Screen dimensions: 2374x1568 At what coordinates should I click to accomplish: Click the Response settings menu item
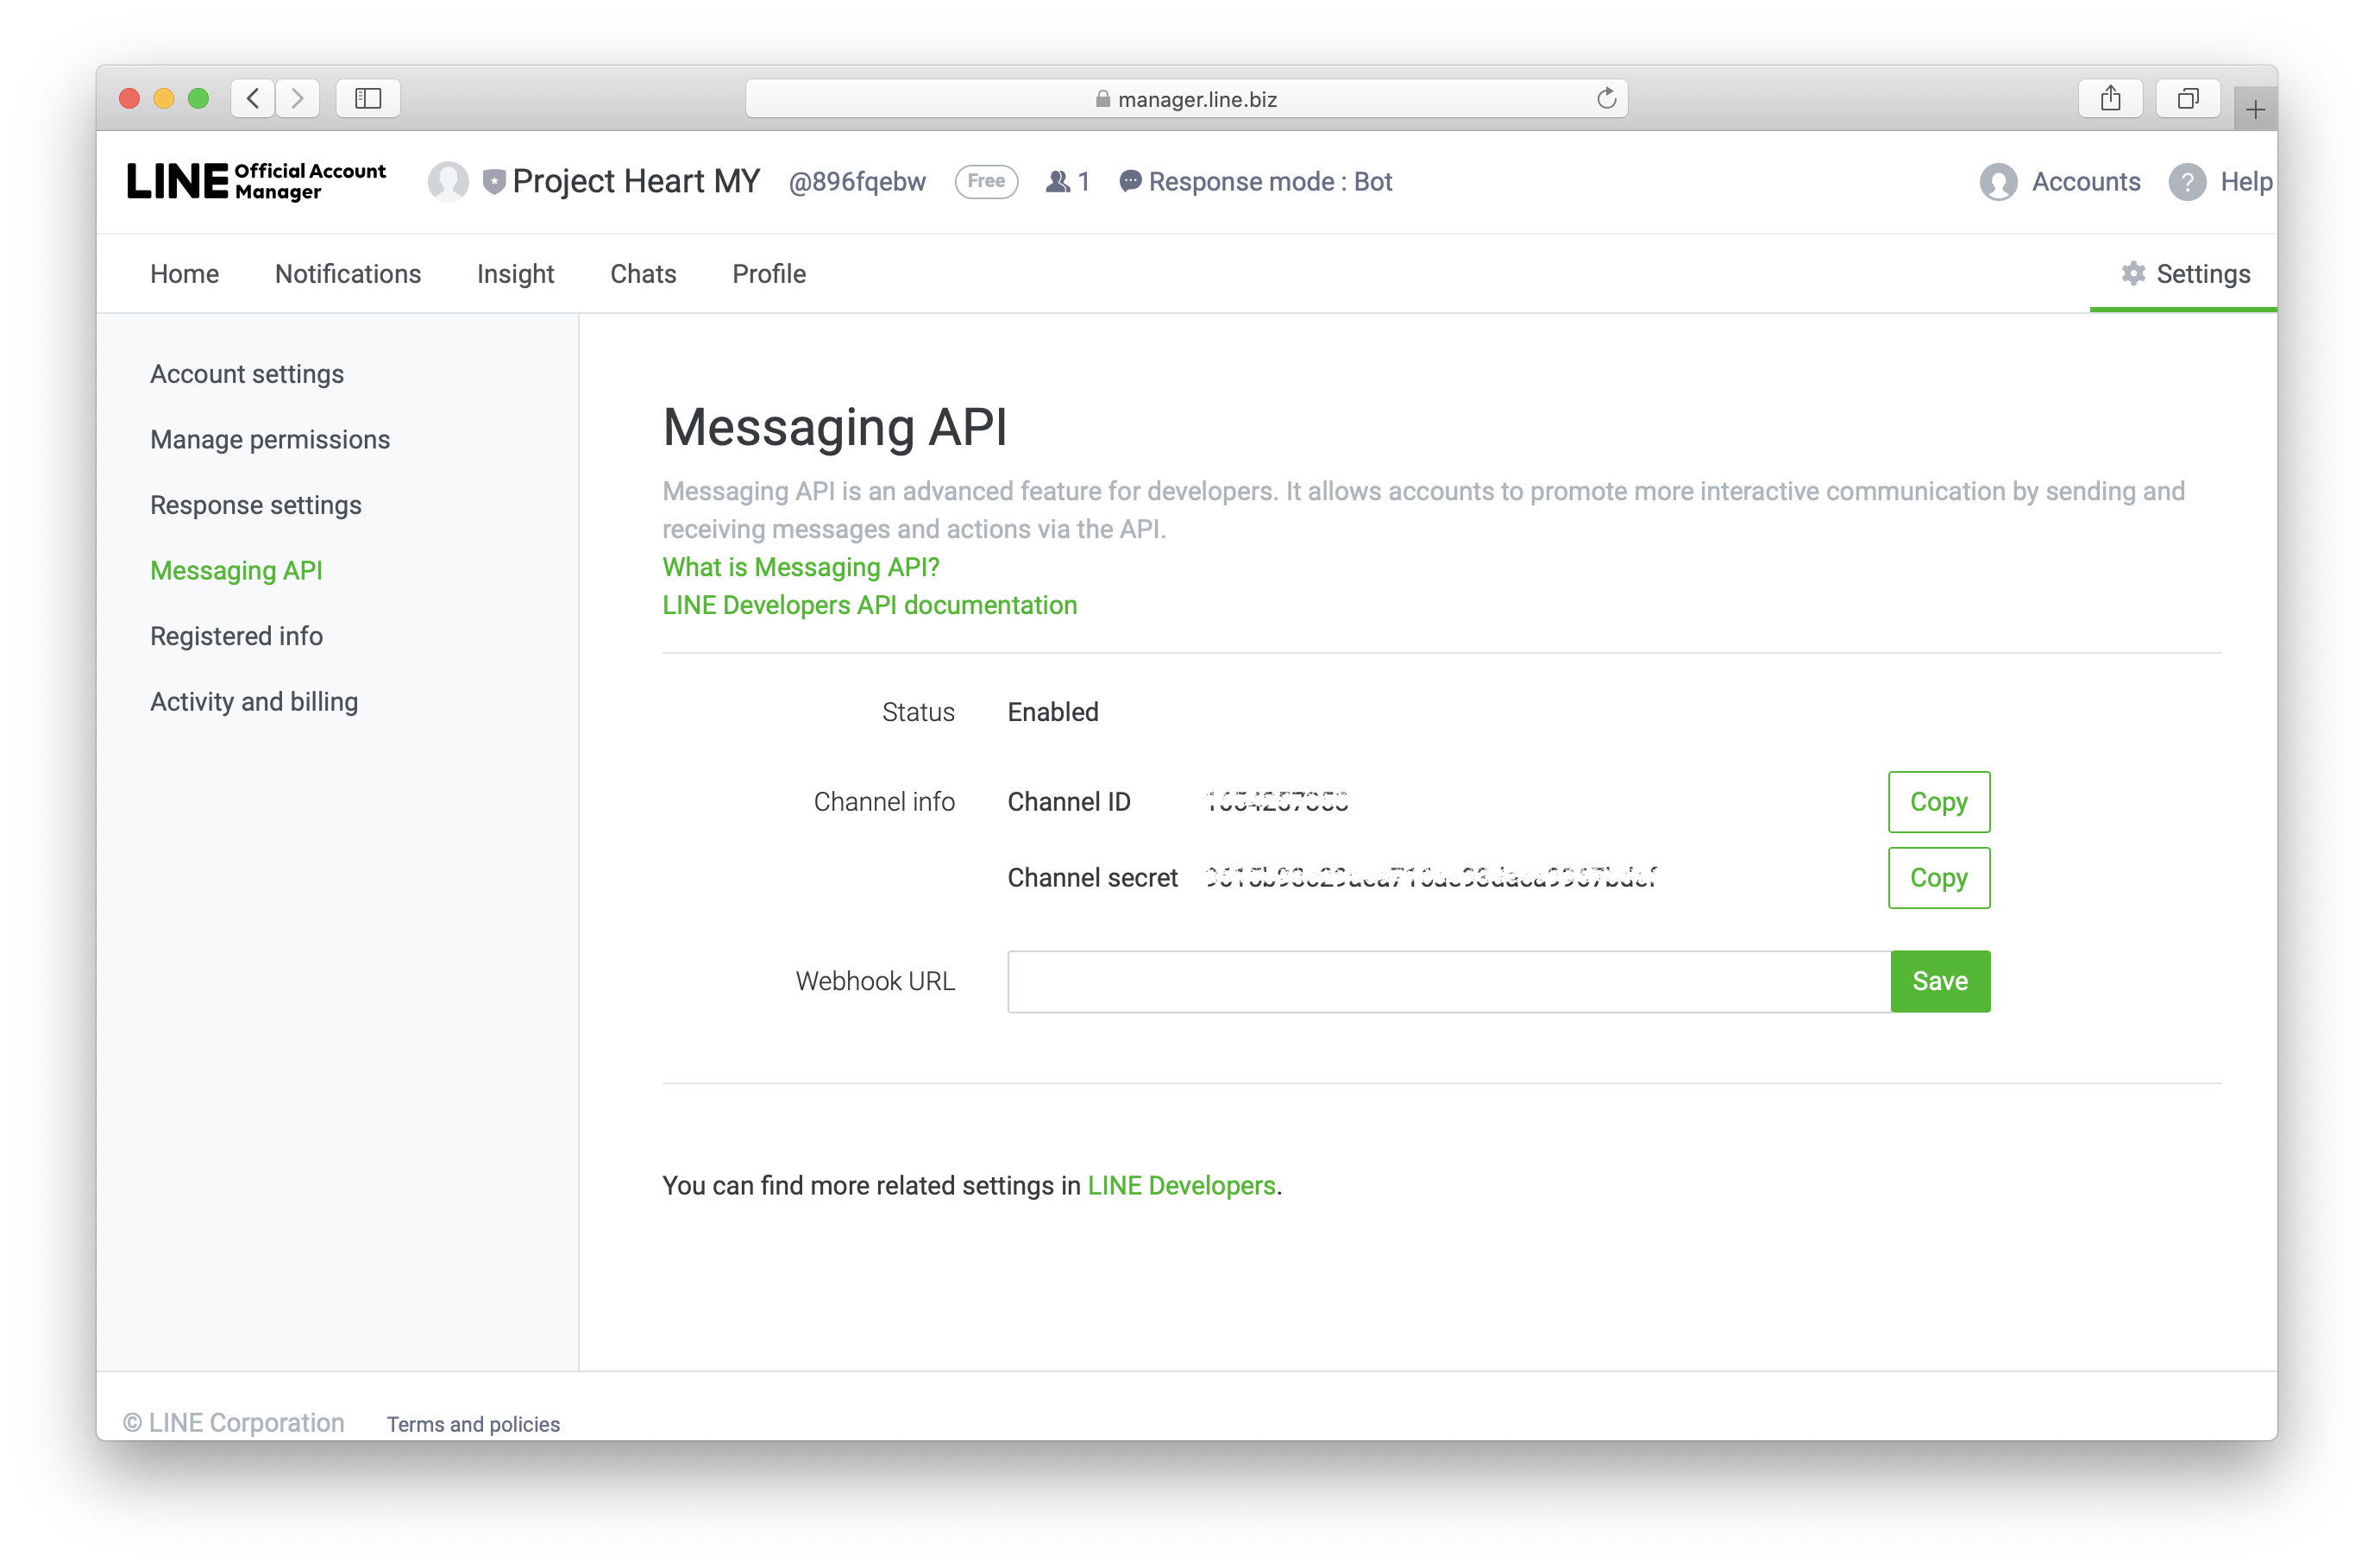click(x=257, y=504)
